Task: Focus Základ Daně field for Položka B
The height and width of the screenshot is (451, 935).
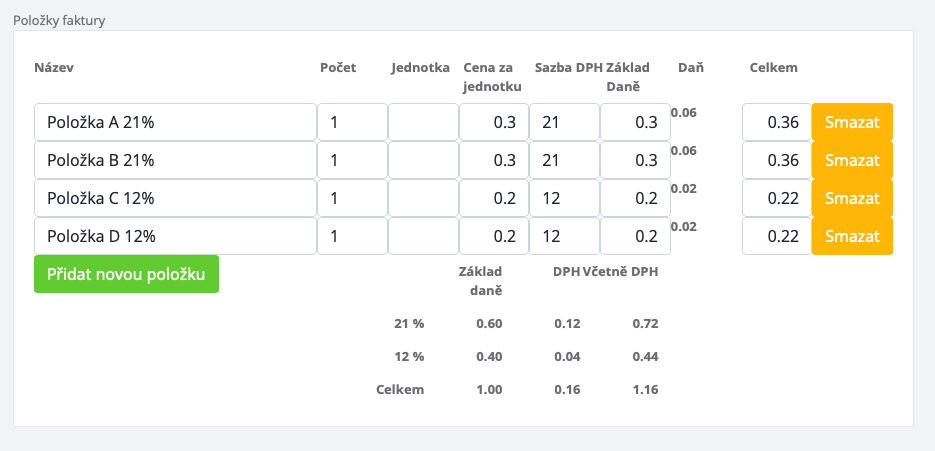Action: point(635,160)
